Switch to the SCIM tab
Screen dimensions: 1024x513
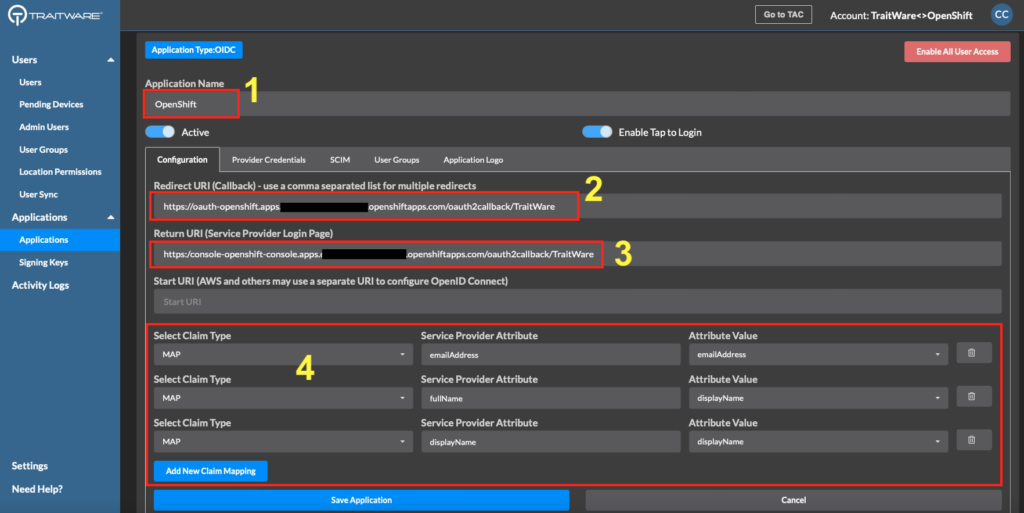pos(340,160)
